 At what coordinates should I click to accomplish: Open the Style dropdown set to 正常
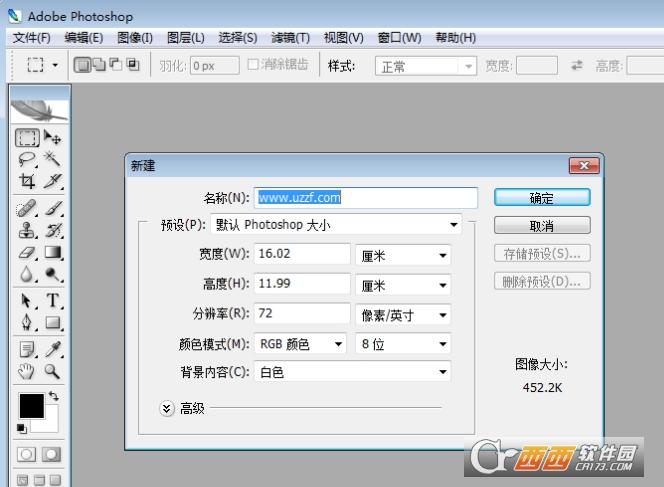426,66
